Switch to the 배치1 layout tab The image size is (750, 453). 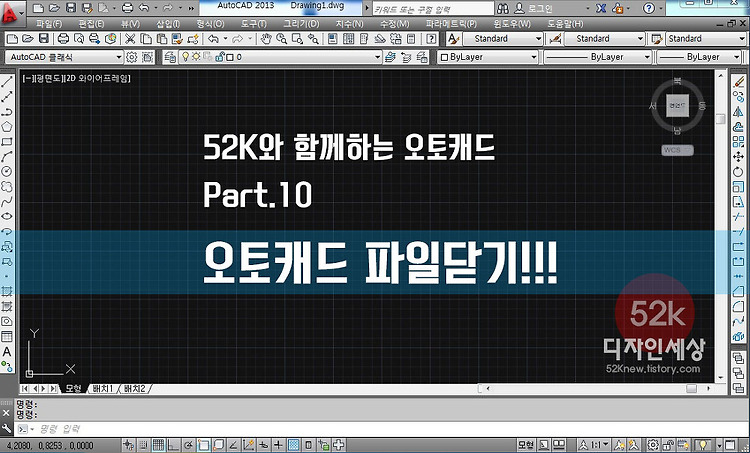pyautogui.click(x=103, y=388)
